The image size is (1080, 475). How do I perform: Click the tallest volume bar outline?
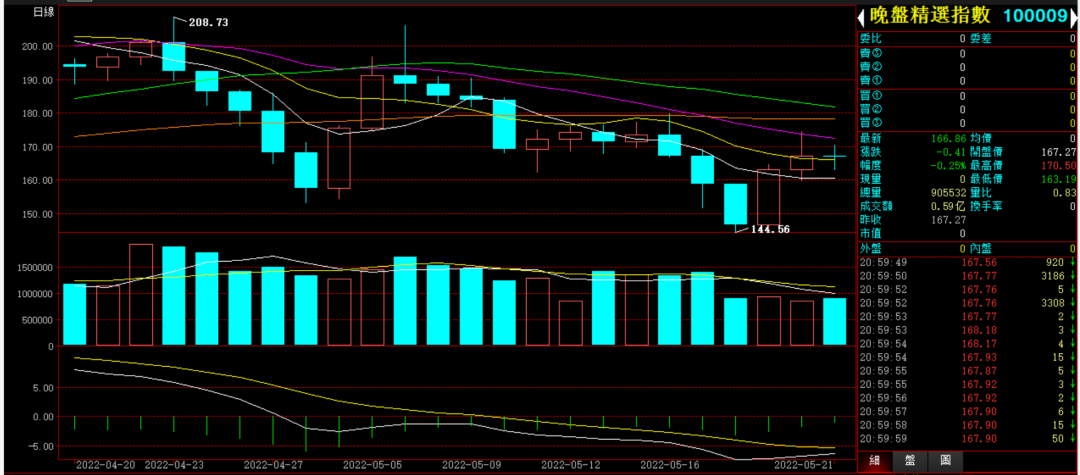coord(141,295)
